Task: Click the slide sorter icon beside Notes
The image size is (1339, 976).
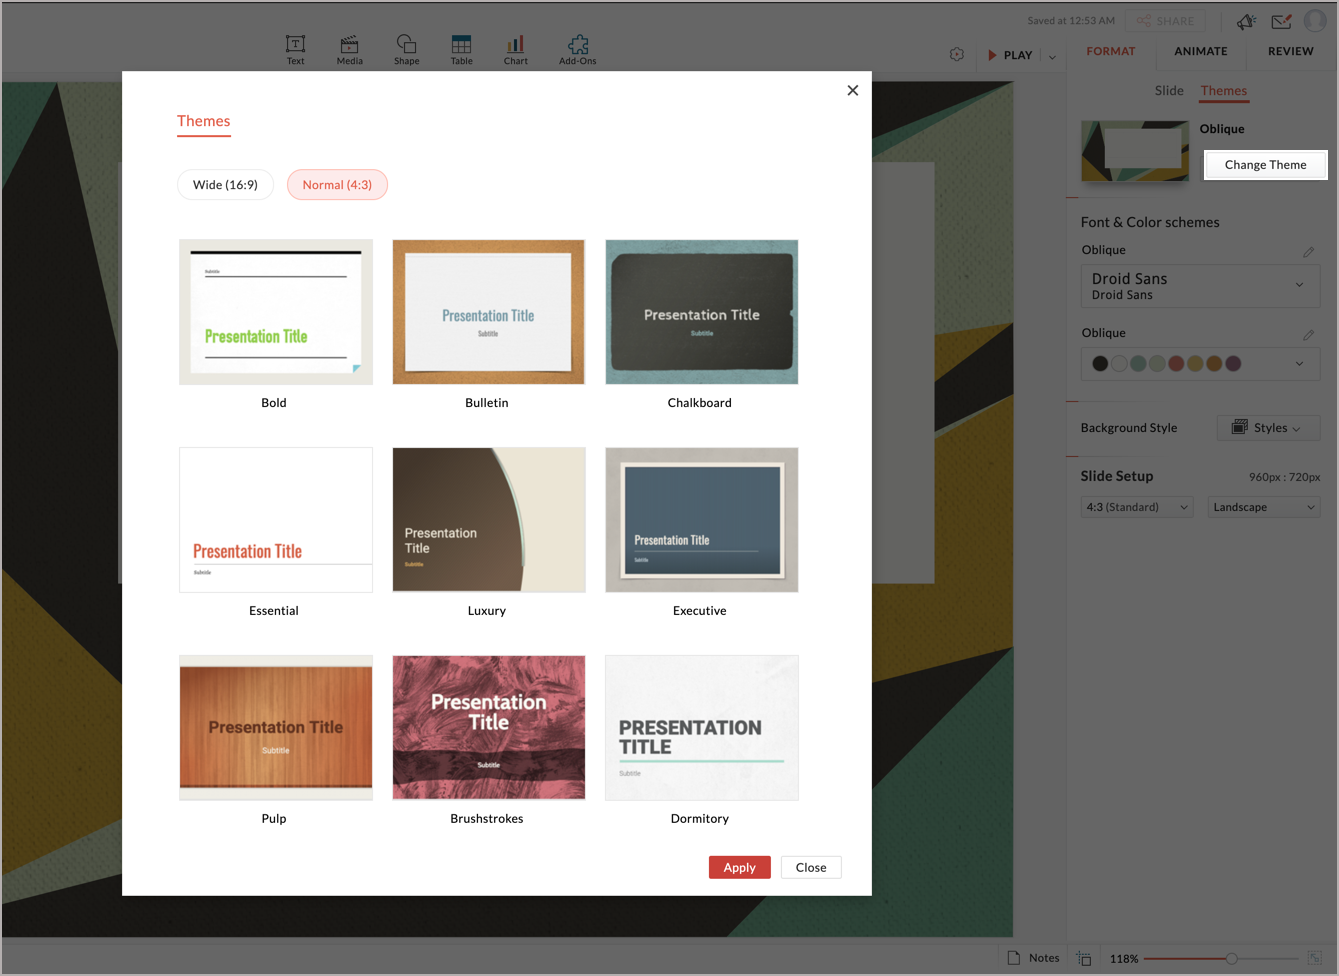Action: [1084, 958]
